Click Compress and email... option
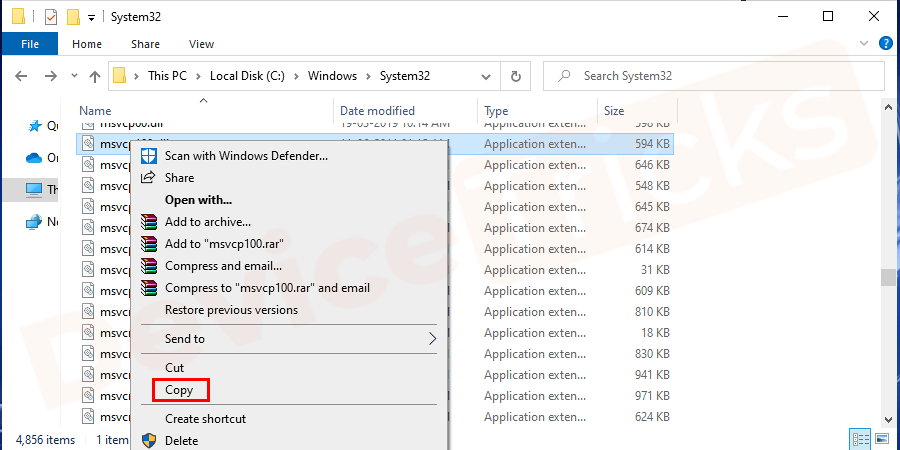900x450 pixels. tap(223, 266)
